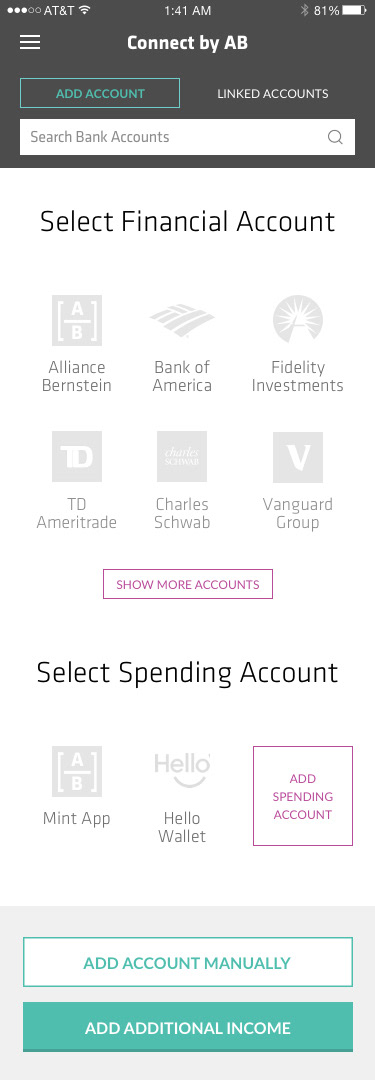Viewport: 375px width, 1080px height.
Task: Choose the Hello Wallet logo
Action: [182, 771]
